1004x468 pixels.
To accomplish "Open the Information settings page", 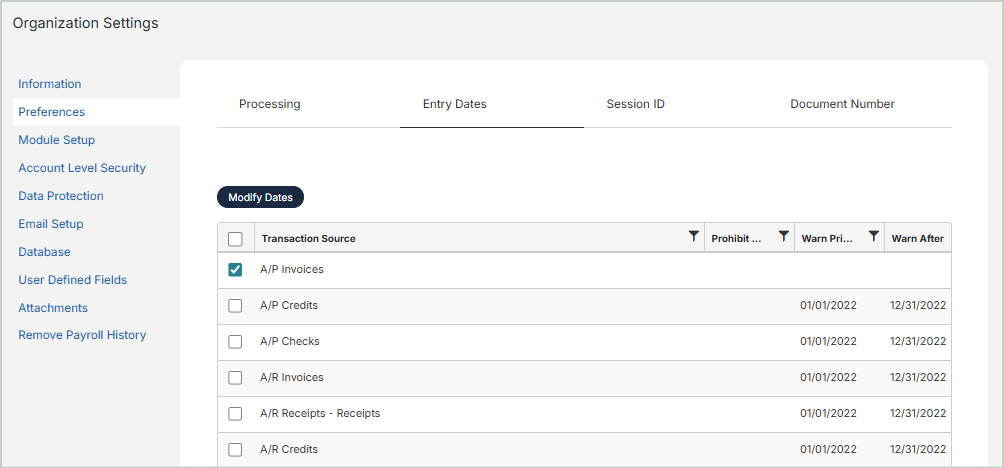I will (50, 84).
